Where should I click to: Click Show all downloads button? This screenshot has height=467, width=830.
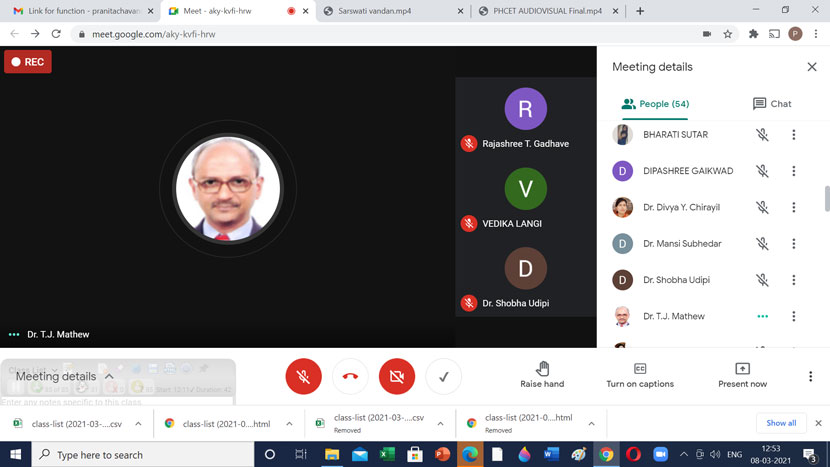(x=781, y=423)
